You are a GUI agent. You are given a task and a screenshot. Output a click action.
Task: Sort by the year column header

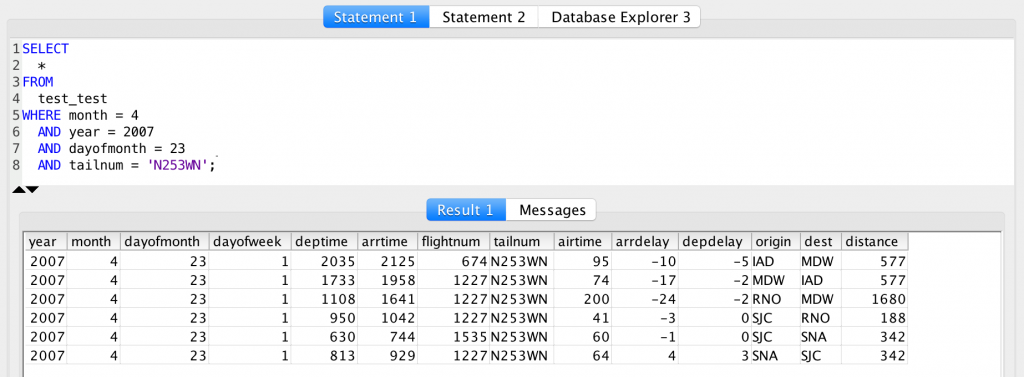click(46, 242)
